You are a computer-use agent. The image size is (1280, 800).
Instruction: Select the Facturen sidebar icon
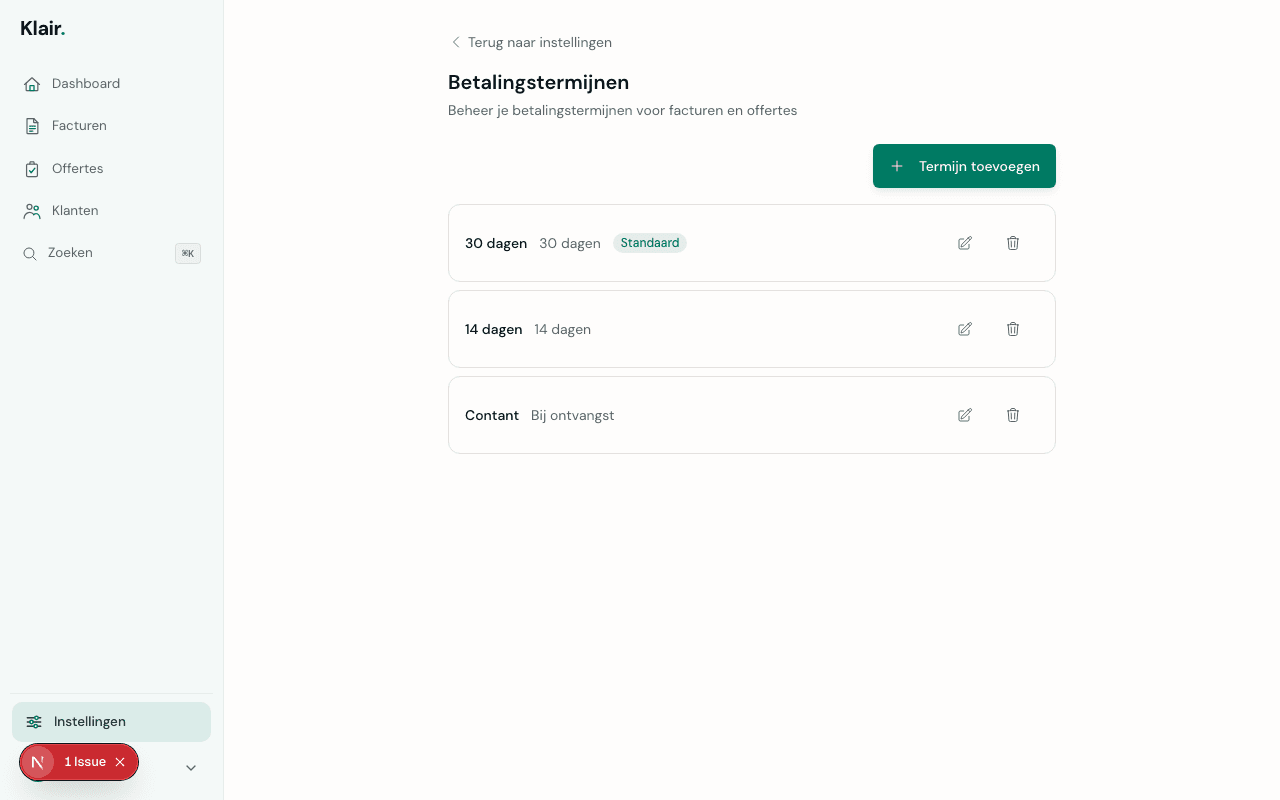point(31,125)
